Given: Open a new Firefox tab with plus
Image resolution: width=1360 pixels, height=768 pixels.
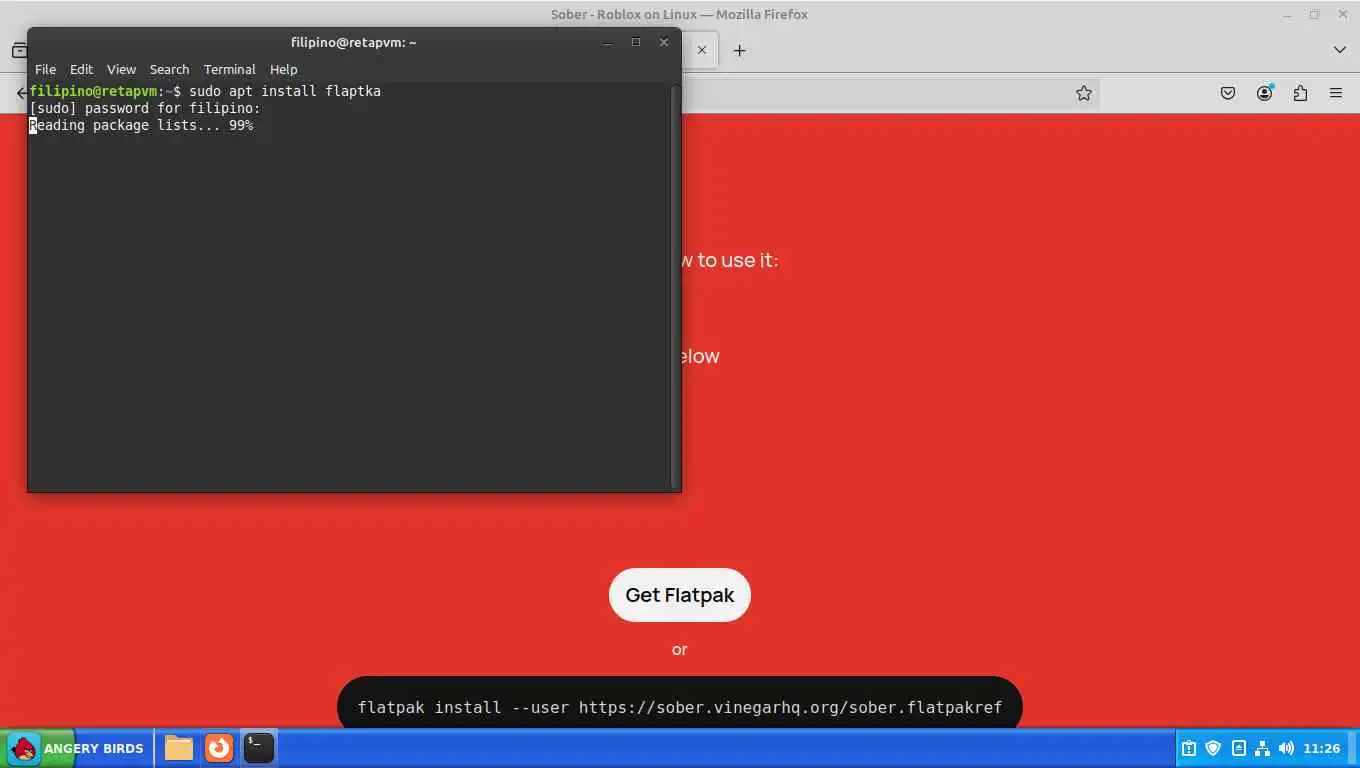Looking at the screenshot, I should (739, 50).
